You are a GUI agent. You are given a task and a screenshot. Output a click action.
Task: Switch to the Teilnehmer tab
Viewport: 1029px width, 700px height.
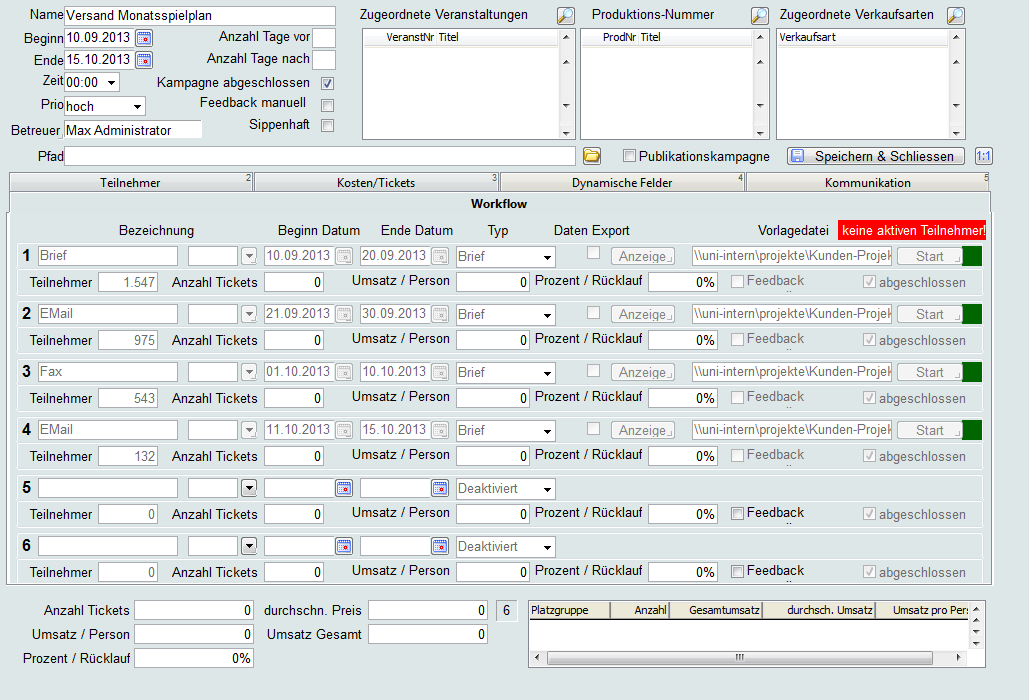131,182
